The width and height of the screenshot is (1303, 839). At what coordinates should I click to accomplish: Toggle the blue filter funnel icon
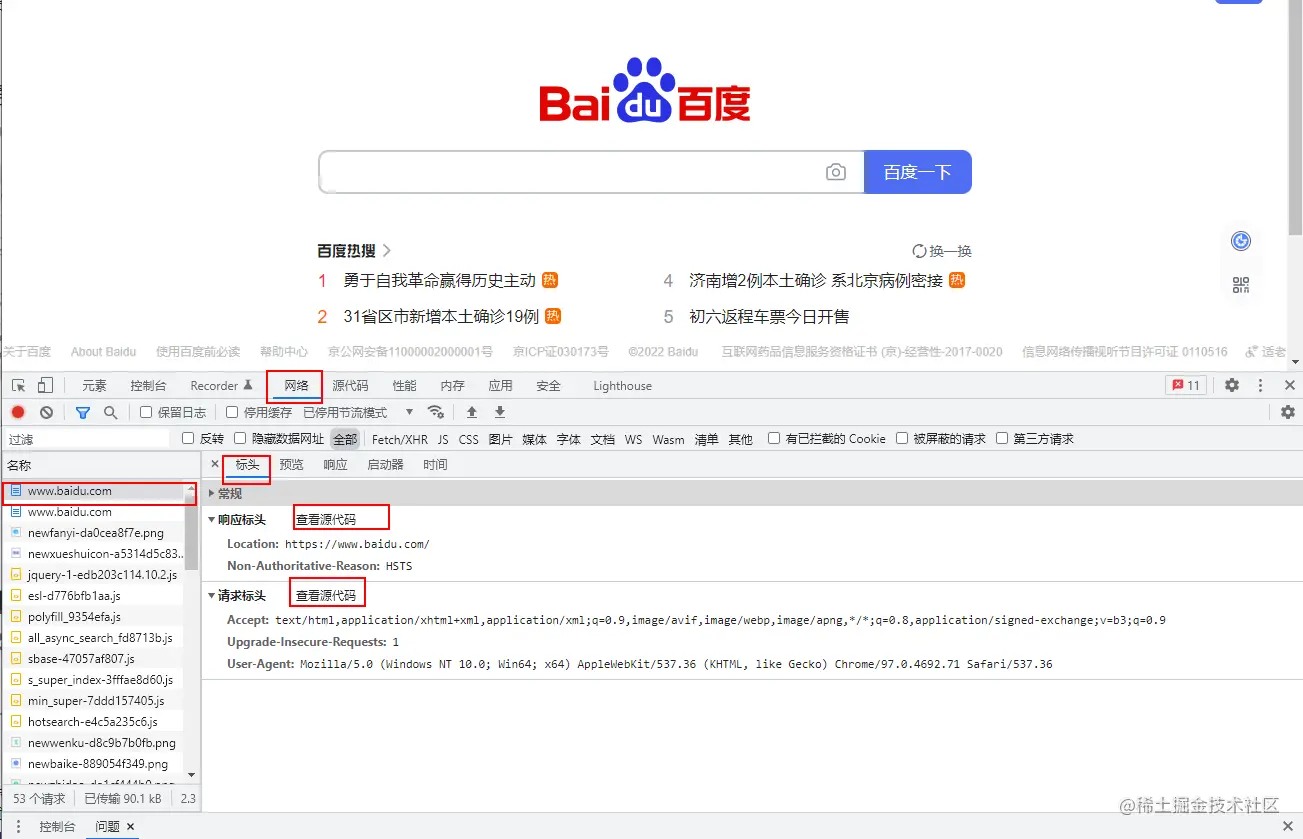coord(83,412)
